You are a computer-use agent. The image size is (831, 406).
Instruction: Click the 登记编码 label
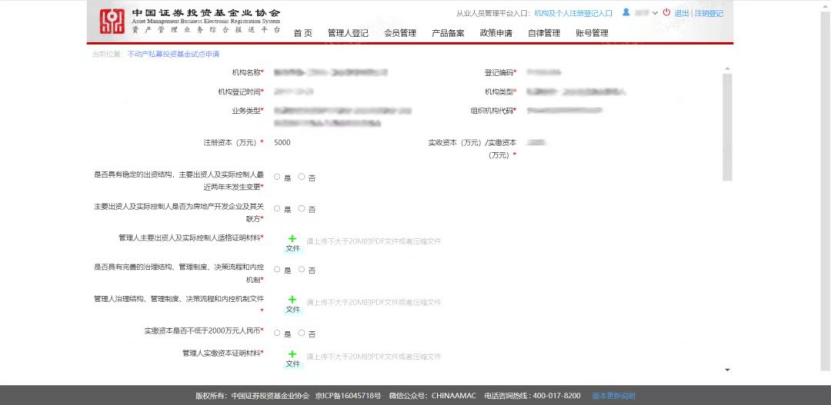click(x=499, y=72)
